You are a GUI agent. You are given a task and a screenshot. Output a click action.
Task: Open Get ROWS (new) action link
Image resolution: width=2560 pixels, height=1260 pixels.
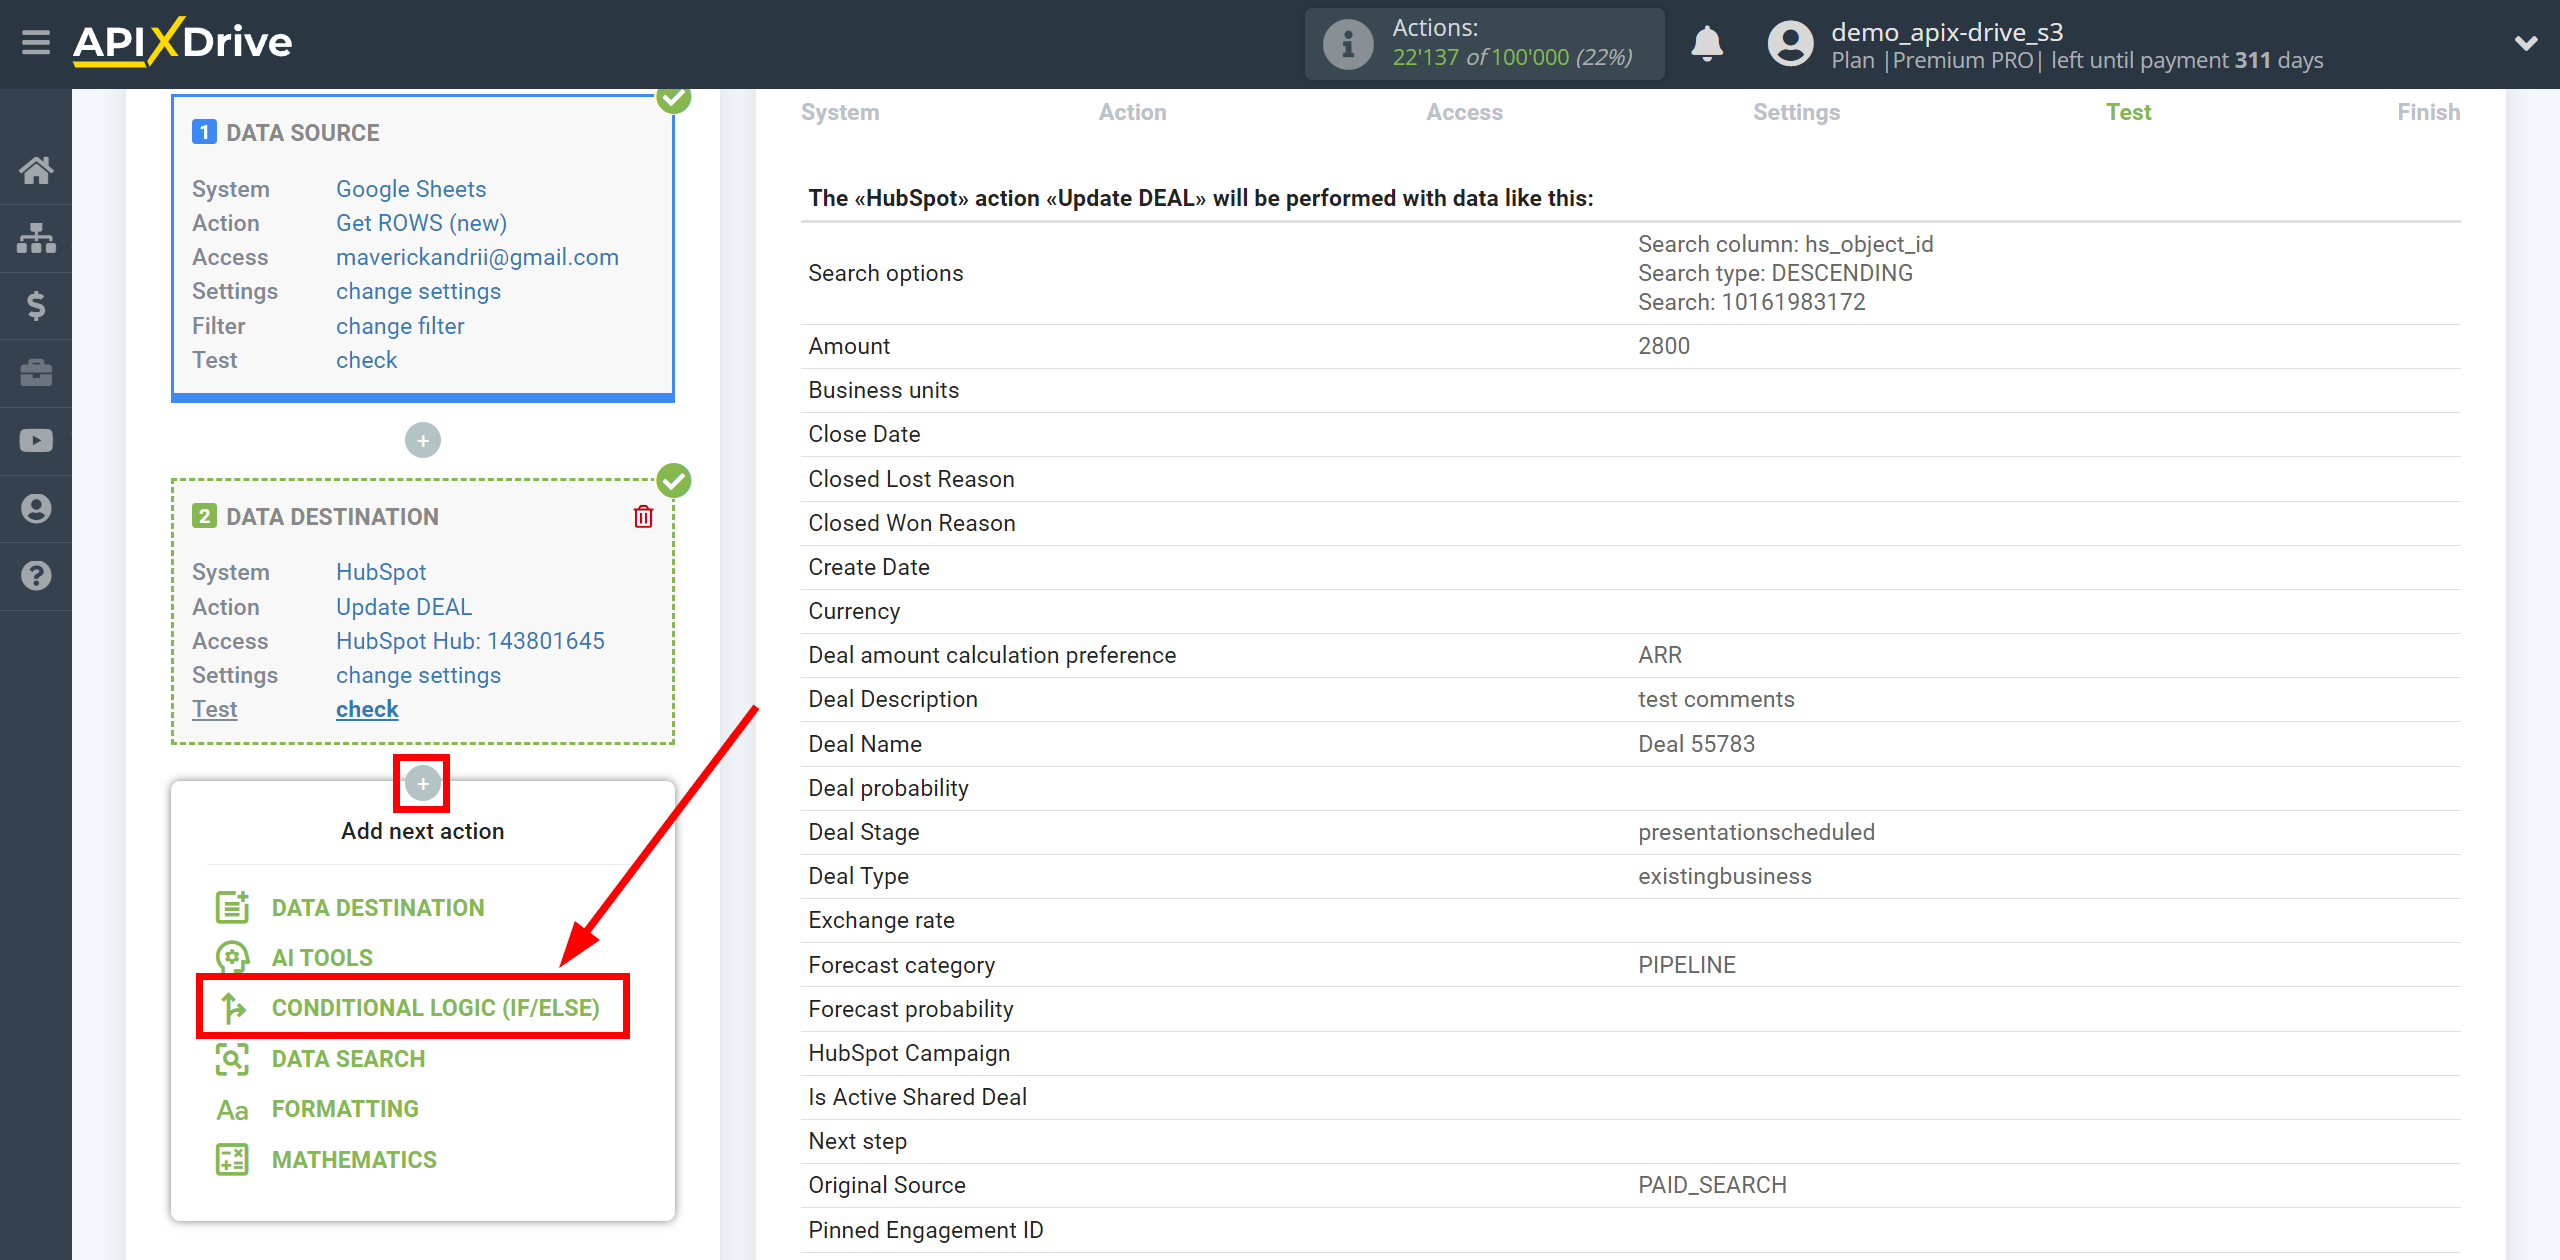coord(421,223)
